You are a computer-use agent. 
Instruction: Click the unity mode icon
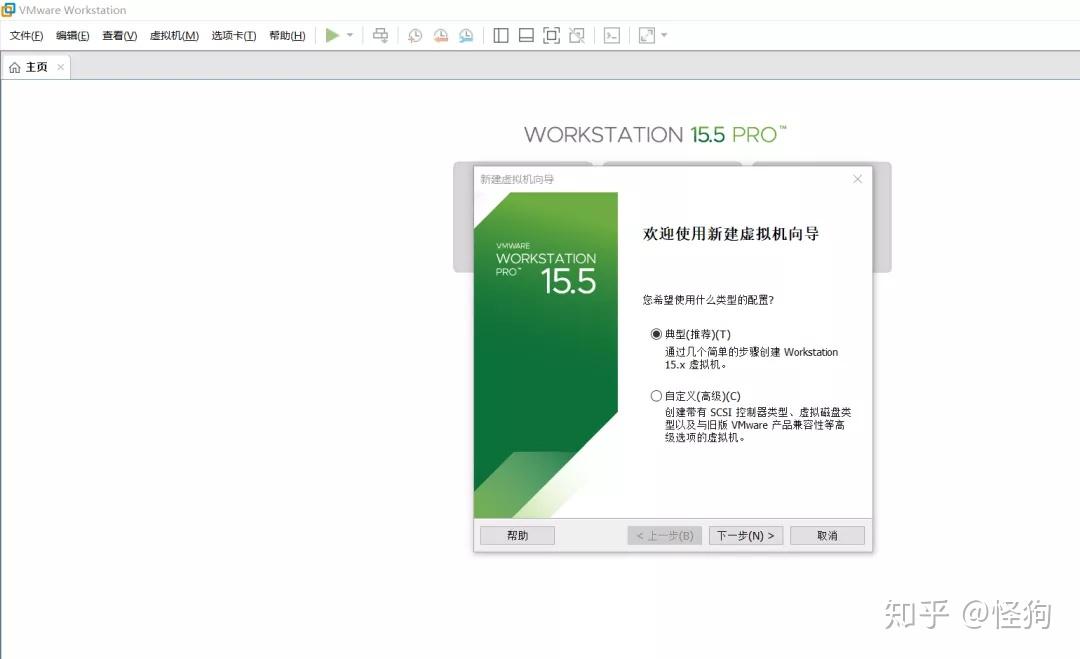click(x=577, y=36)
